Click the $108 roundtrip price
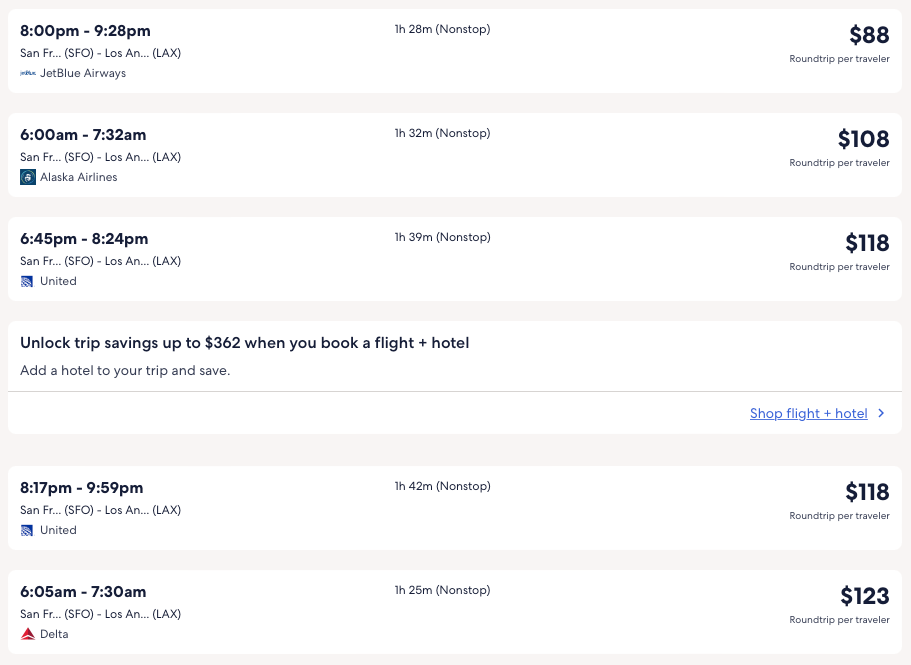This screenshot has width=911, height=665. pyautogui.click(x=863, y=140)
